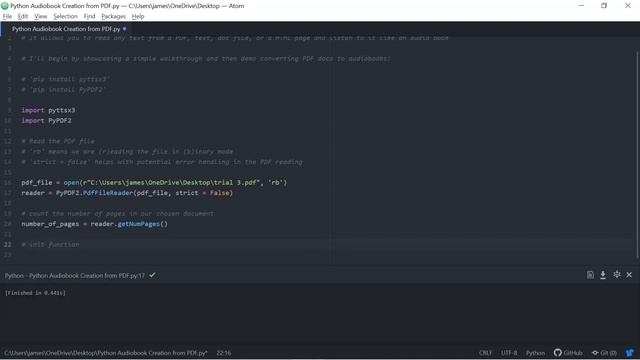
Task: Click the 'pdf_file = open(...)' line
Action: pos(154,182)
